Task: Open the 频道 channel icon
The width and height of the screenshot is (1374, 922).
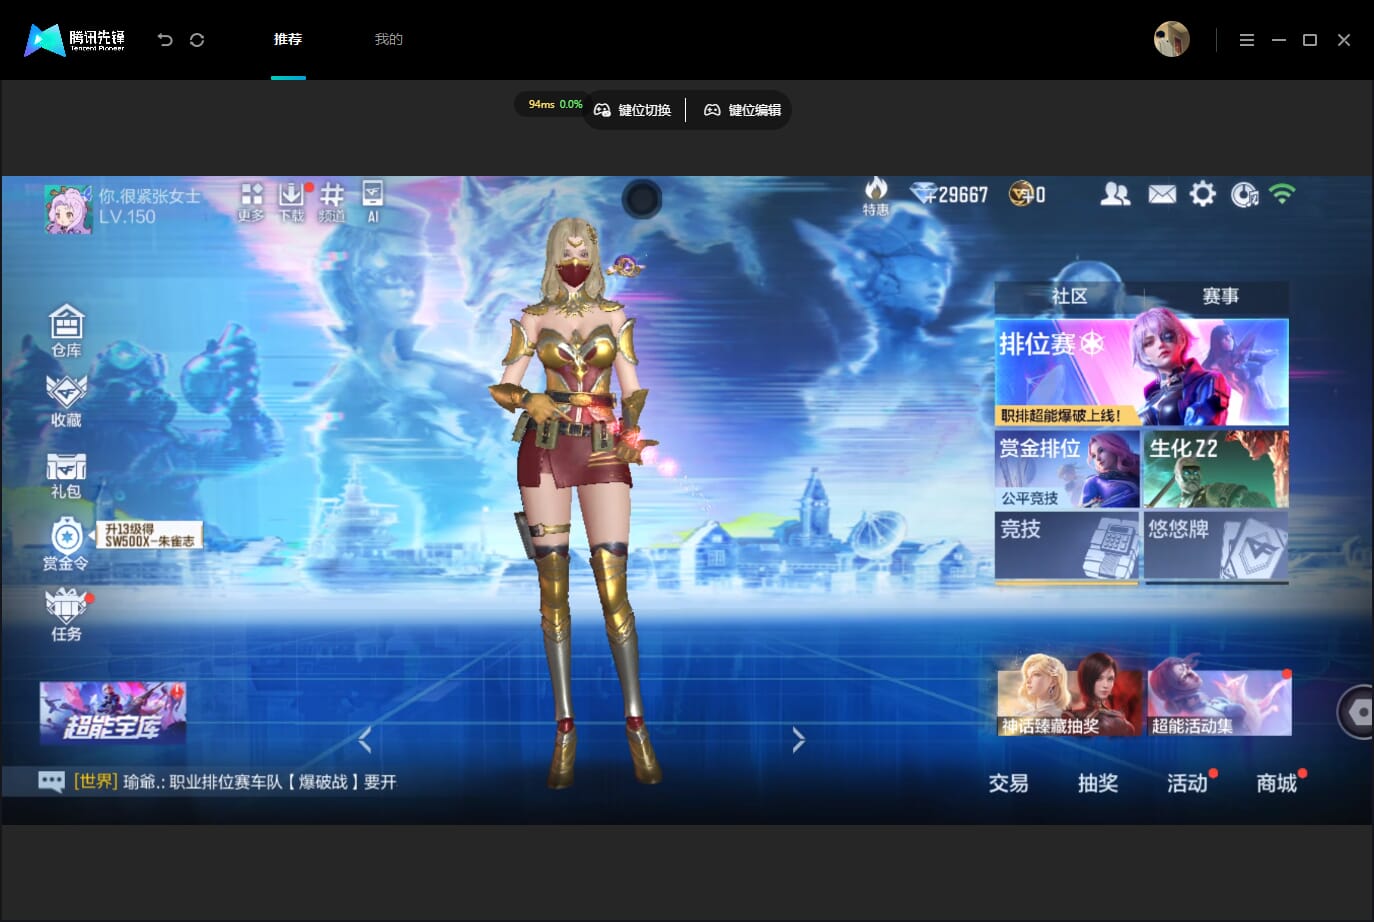Action: click(332, 202)
